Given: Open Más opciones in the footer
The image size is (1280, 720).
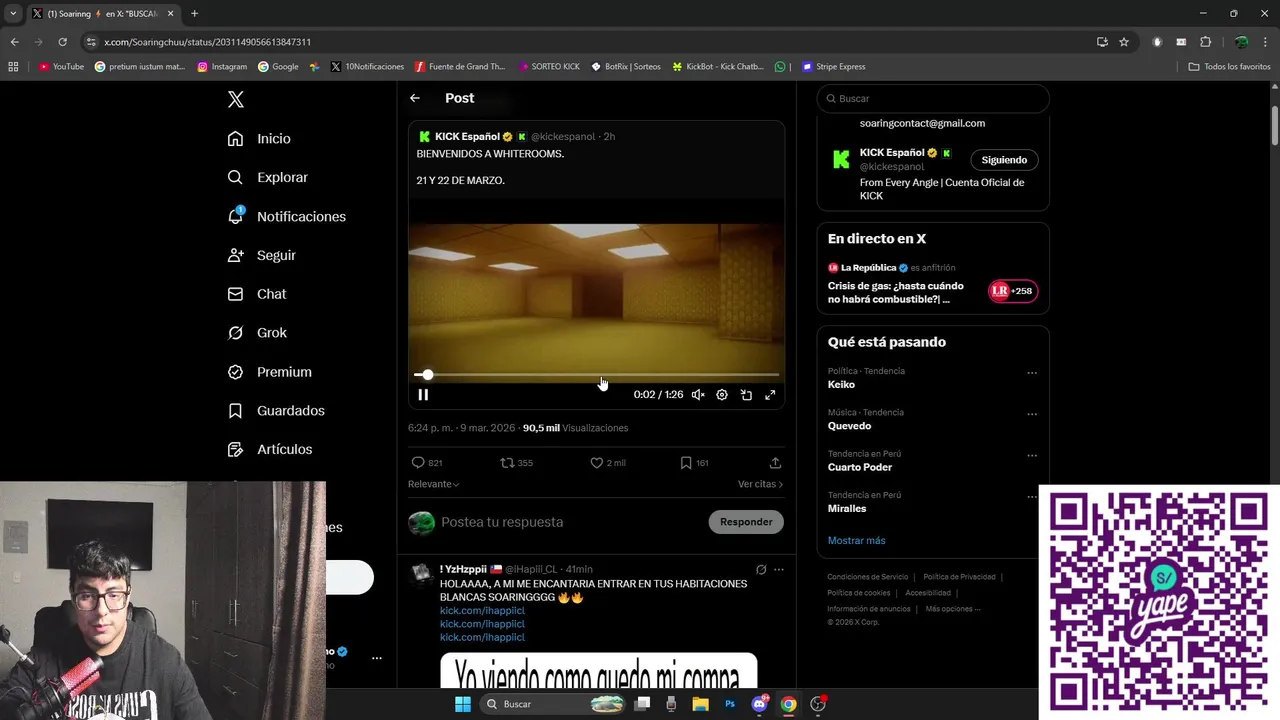Looking at the screenshot, I should click(952, 609).
